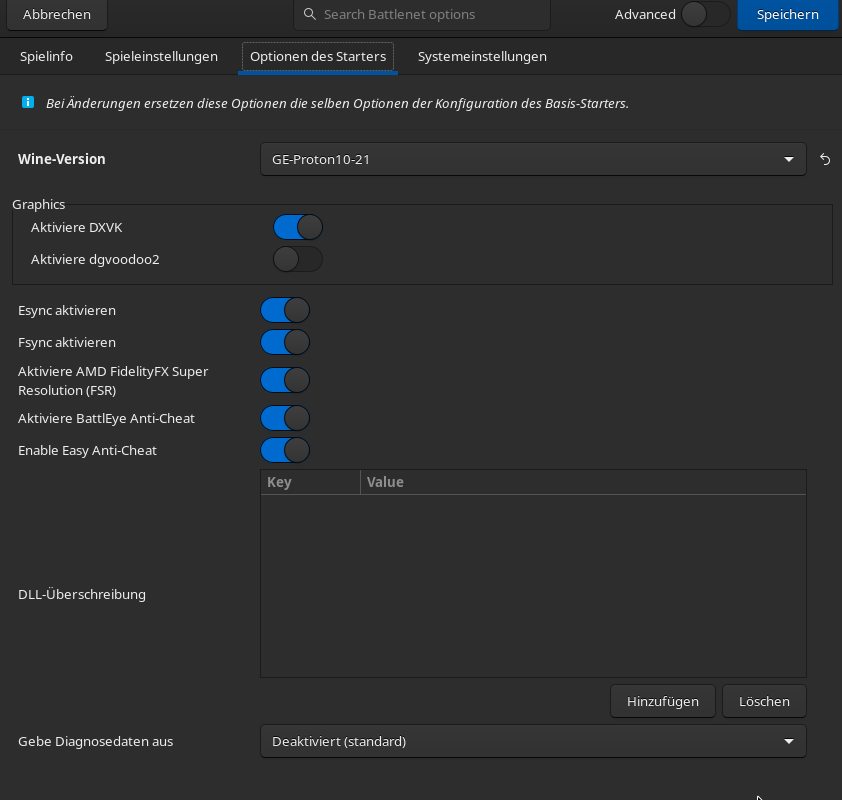Click the blue info icon in the notice bar
Screen dimensions: 842x800
pos(28,102)
